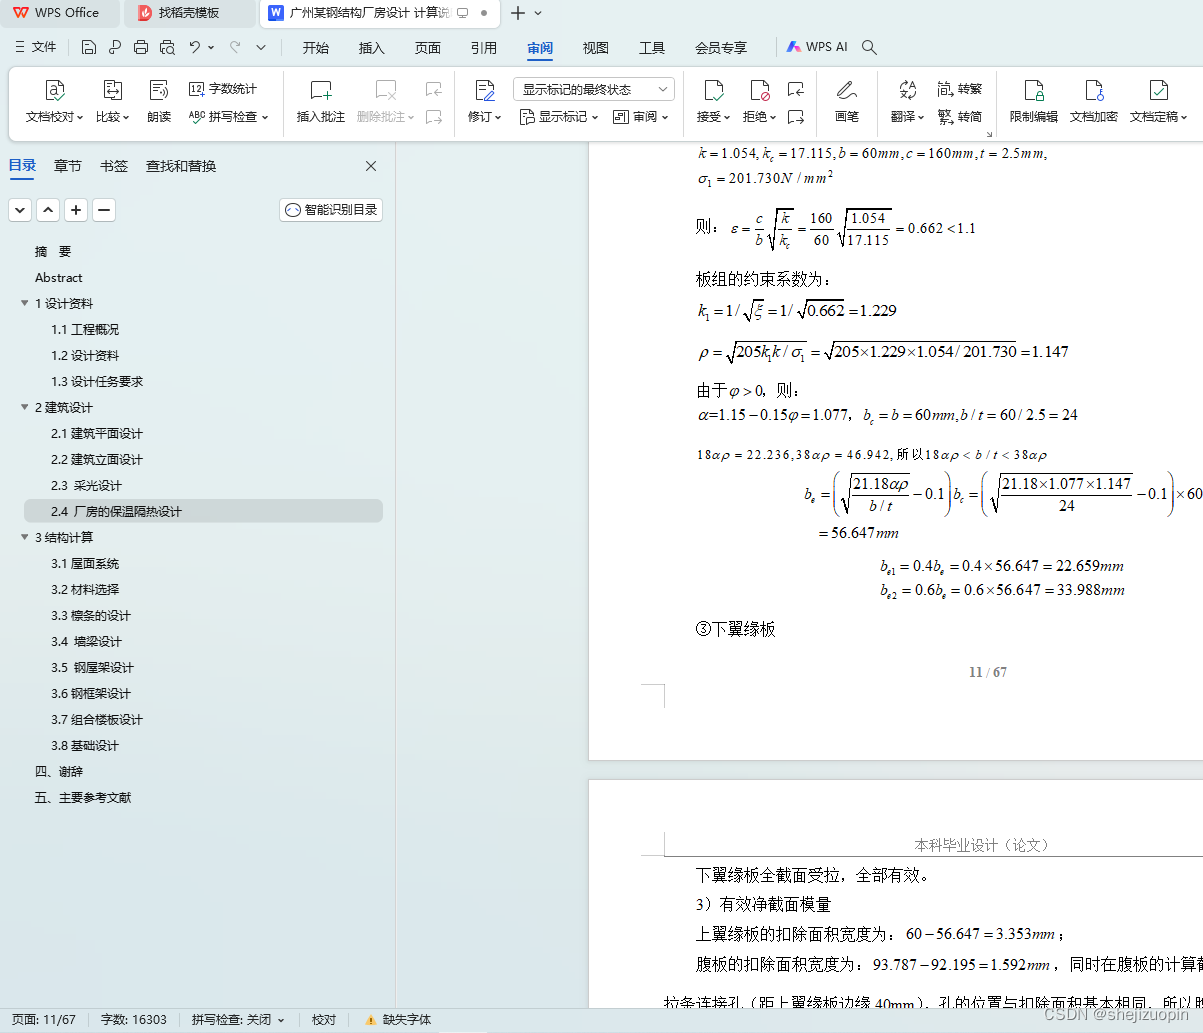Click the document proofreading (文档校对) icon
This screenshot has width=1203, height=1033.
tap(55, 91)
